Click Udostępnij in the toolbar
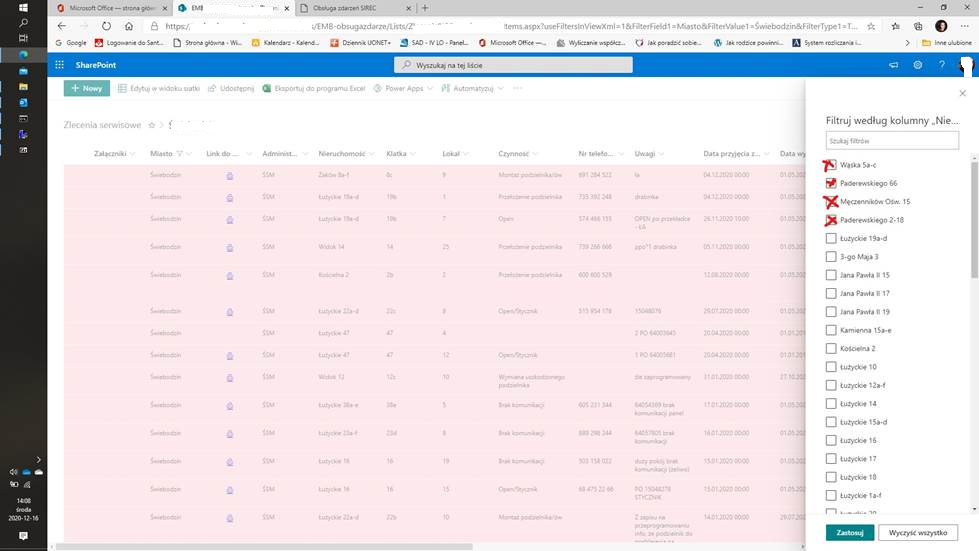The height and width of the screenshot is (551, 979). pyautogui.click(x=231, y=89)
